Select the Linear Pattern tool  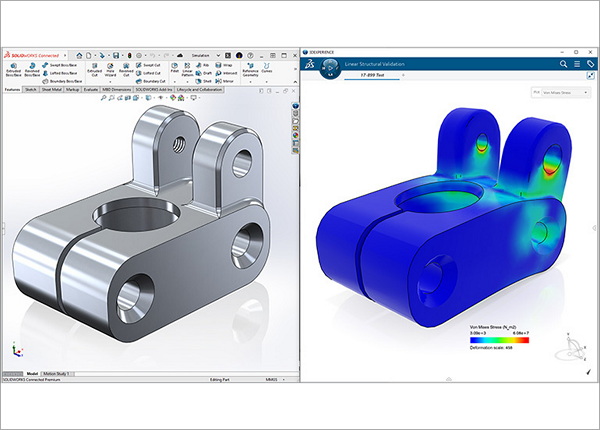[187, 70]
